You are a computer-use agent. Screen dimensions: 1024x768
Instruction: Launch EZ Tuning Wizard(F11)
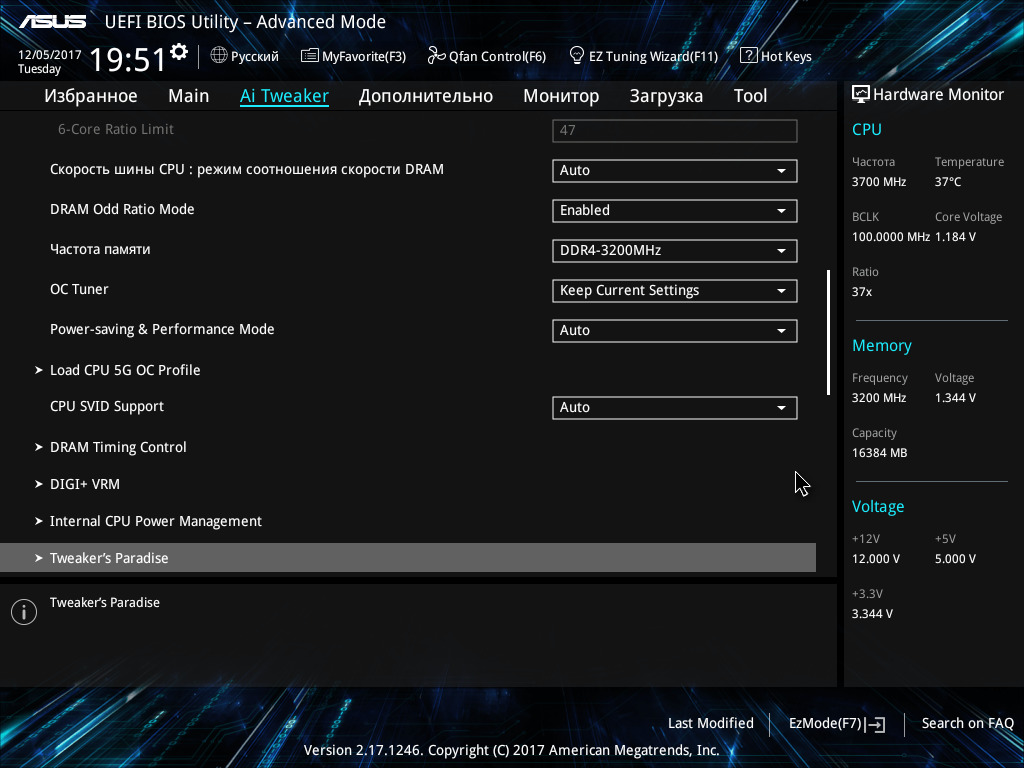click(x=643, y=56)
